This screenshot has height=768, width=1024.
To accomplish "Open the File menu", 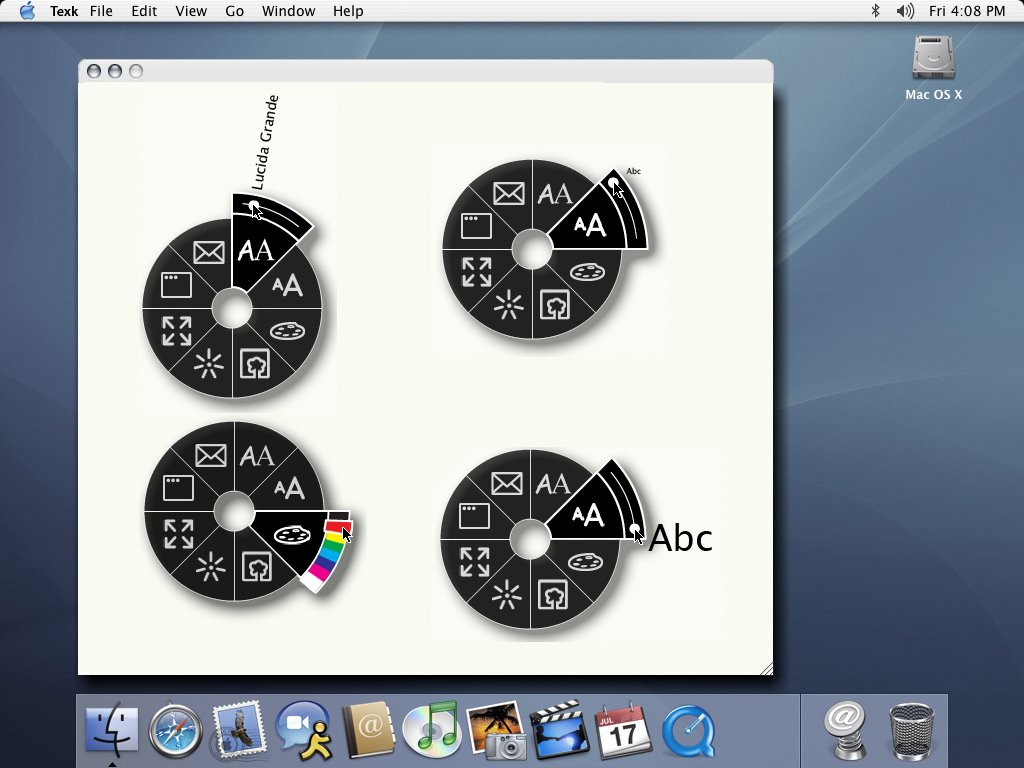I will point(101,11).
